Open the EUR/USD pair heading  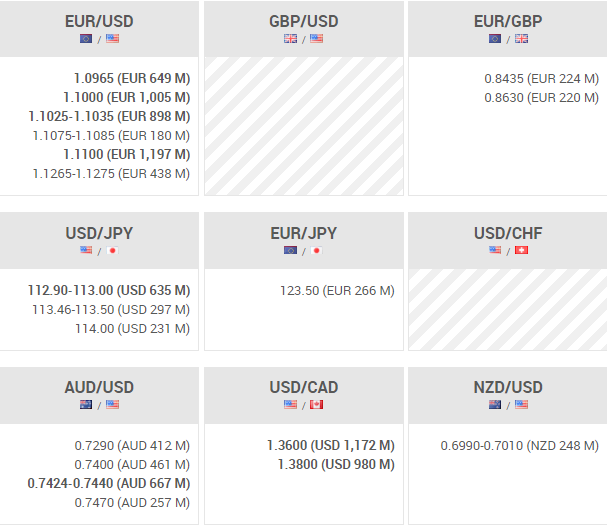point(99,21)
